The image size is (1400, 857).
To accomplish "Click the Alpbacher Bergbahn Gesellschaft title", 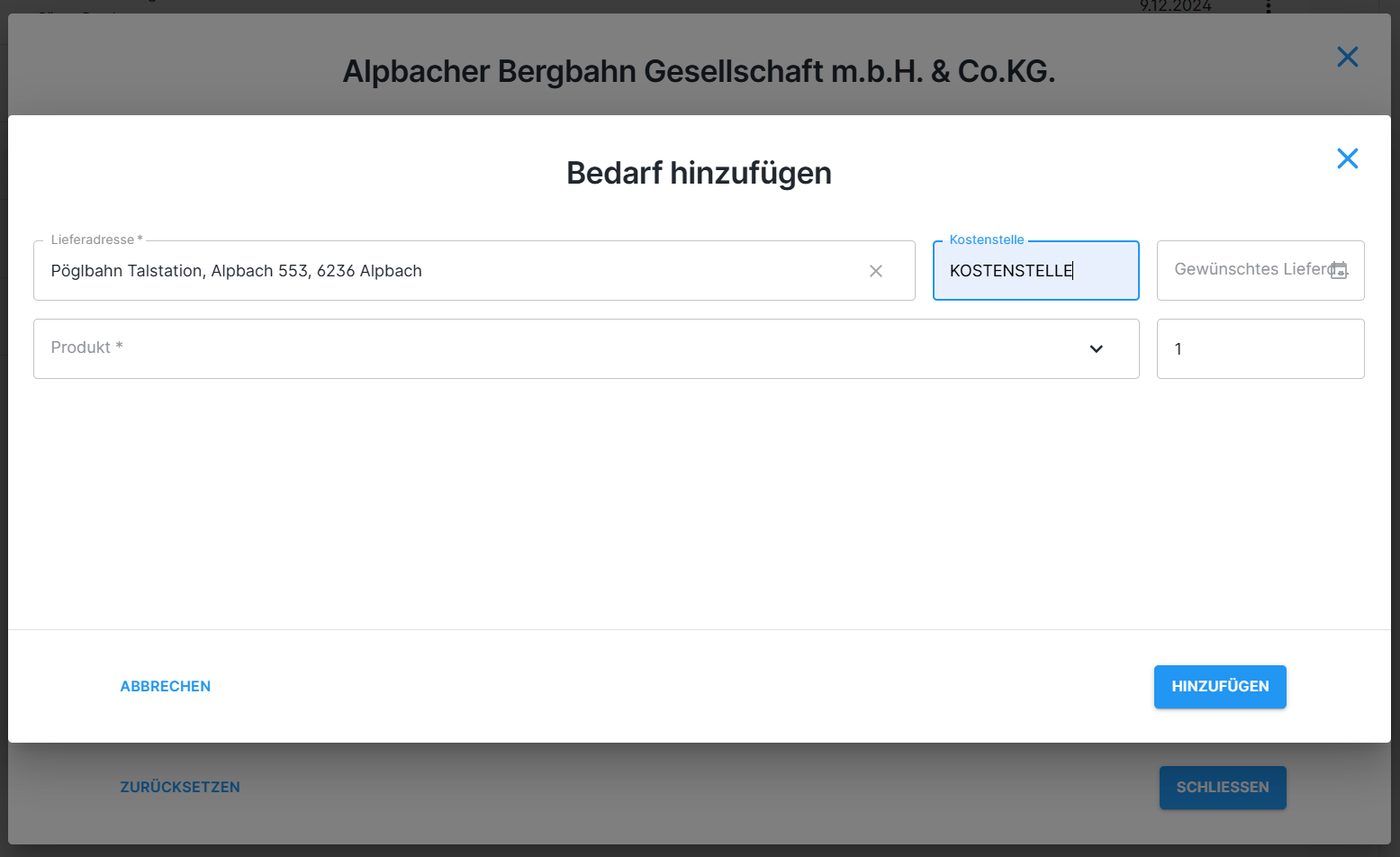I will 699,71.
